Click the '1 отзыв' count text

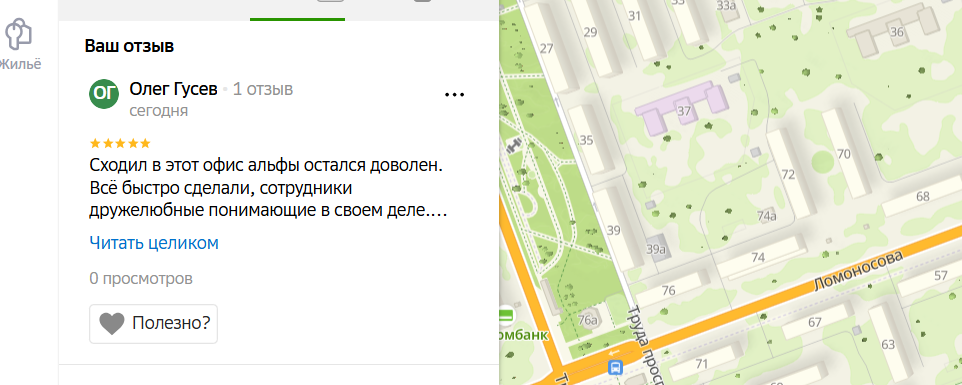click(263, 90)
